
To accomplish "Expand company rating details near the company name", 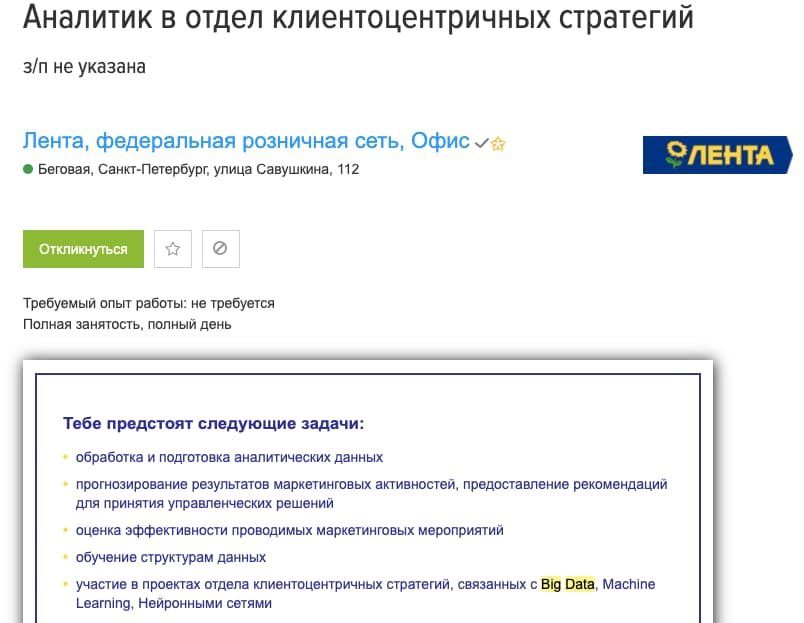I will (x=498, y=142).
